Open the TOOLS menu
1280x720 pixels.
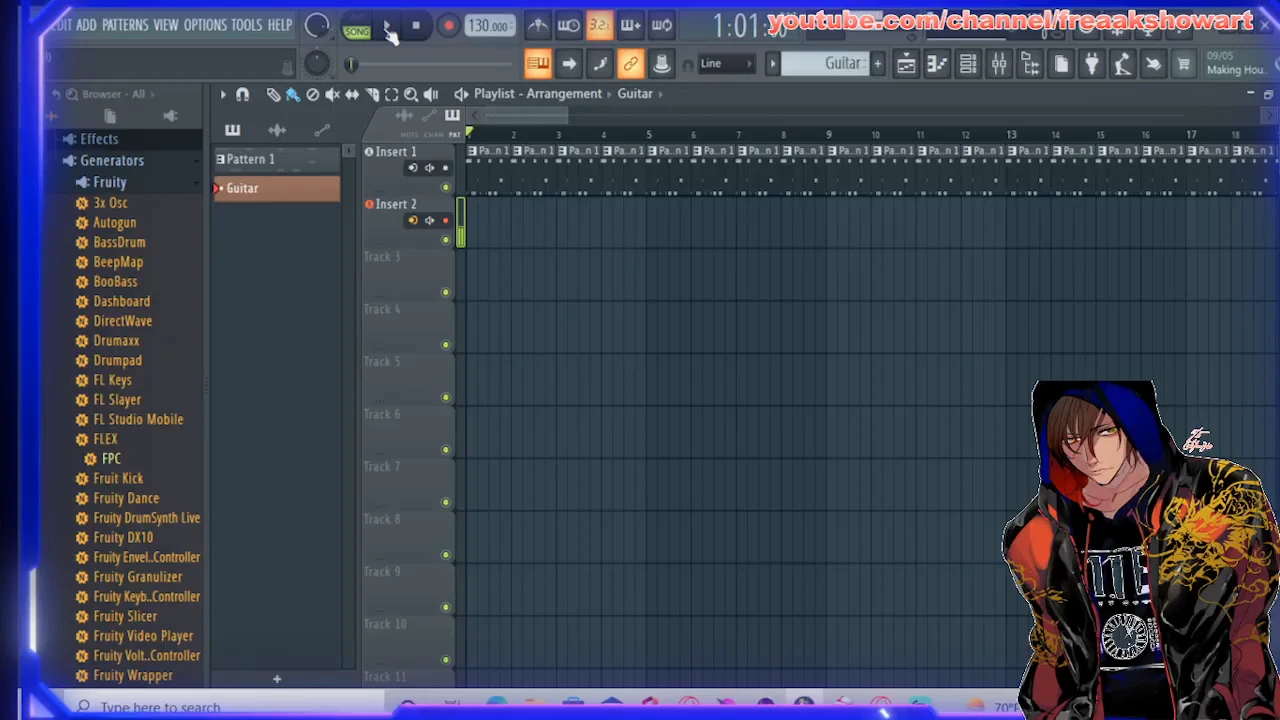point(246,25)
